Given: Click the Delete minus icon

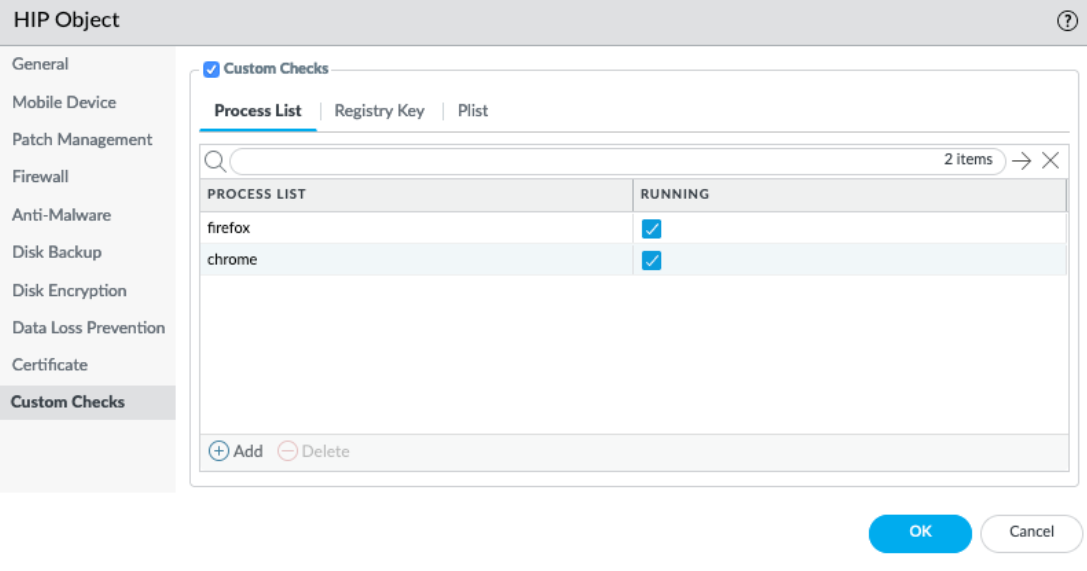Looking at the screenshot, I should 287,451.
